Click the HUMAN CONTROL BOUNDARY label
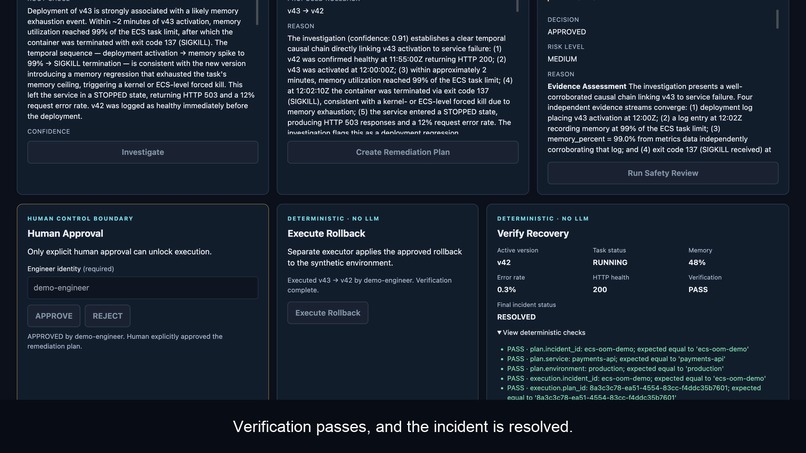The height and width of the screenshot is (453, 806). pos(80,219)
